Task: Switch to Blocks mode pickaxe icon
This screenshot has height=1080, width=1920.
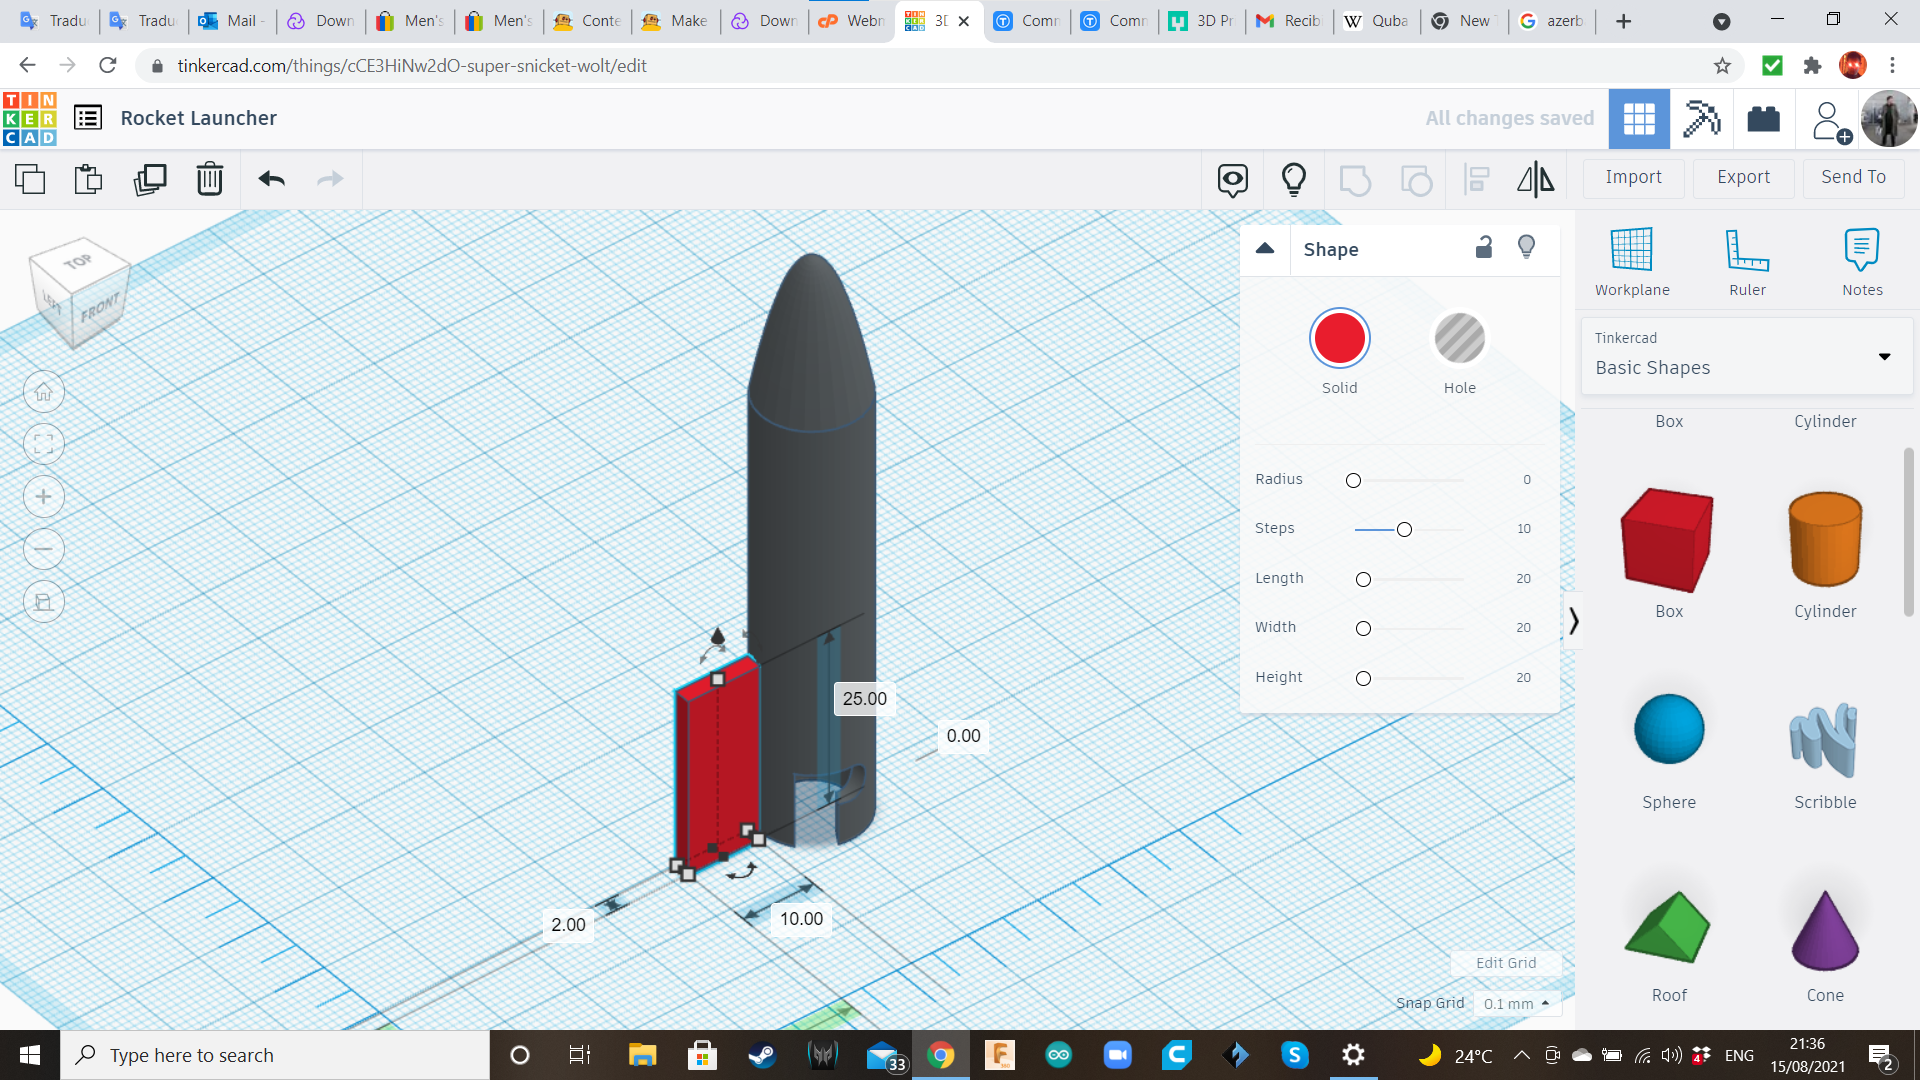Action: (1701, 119)
